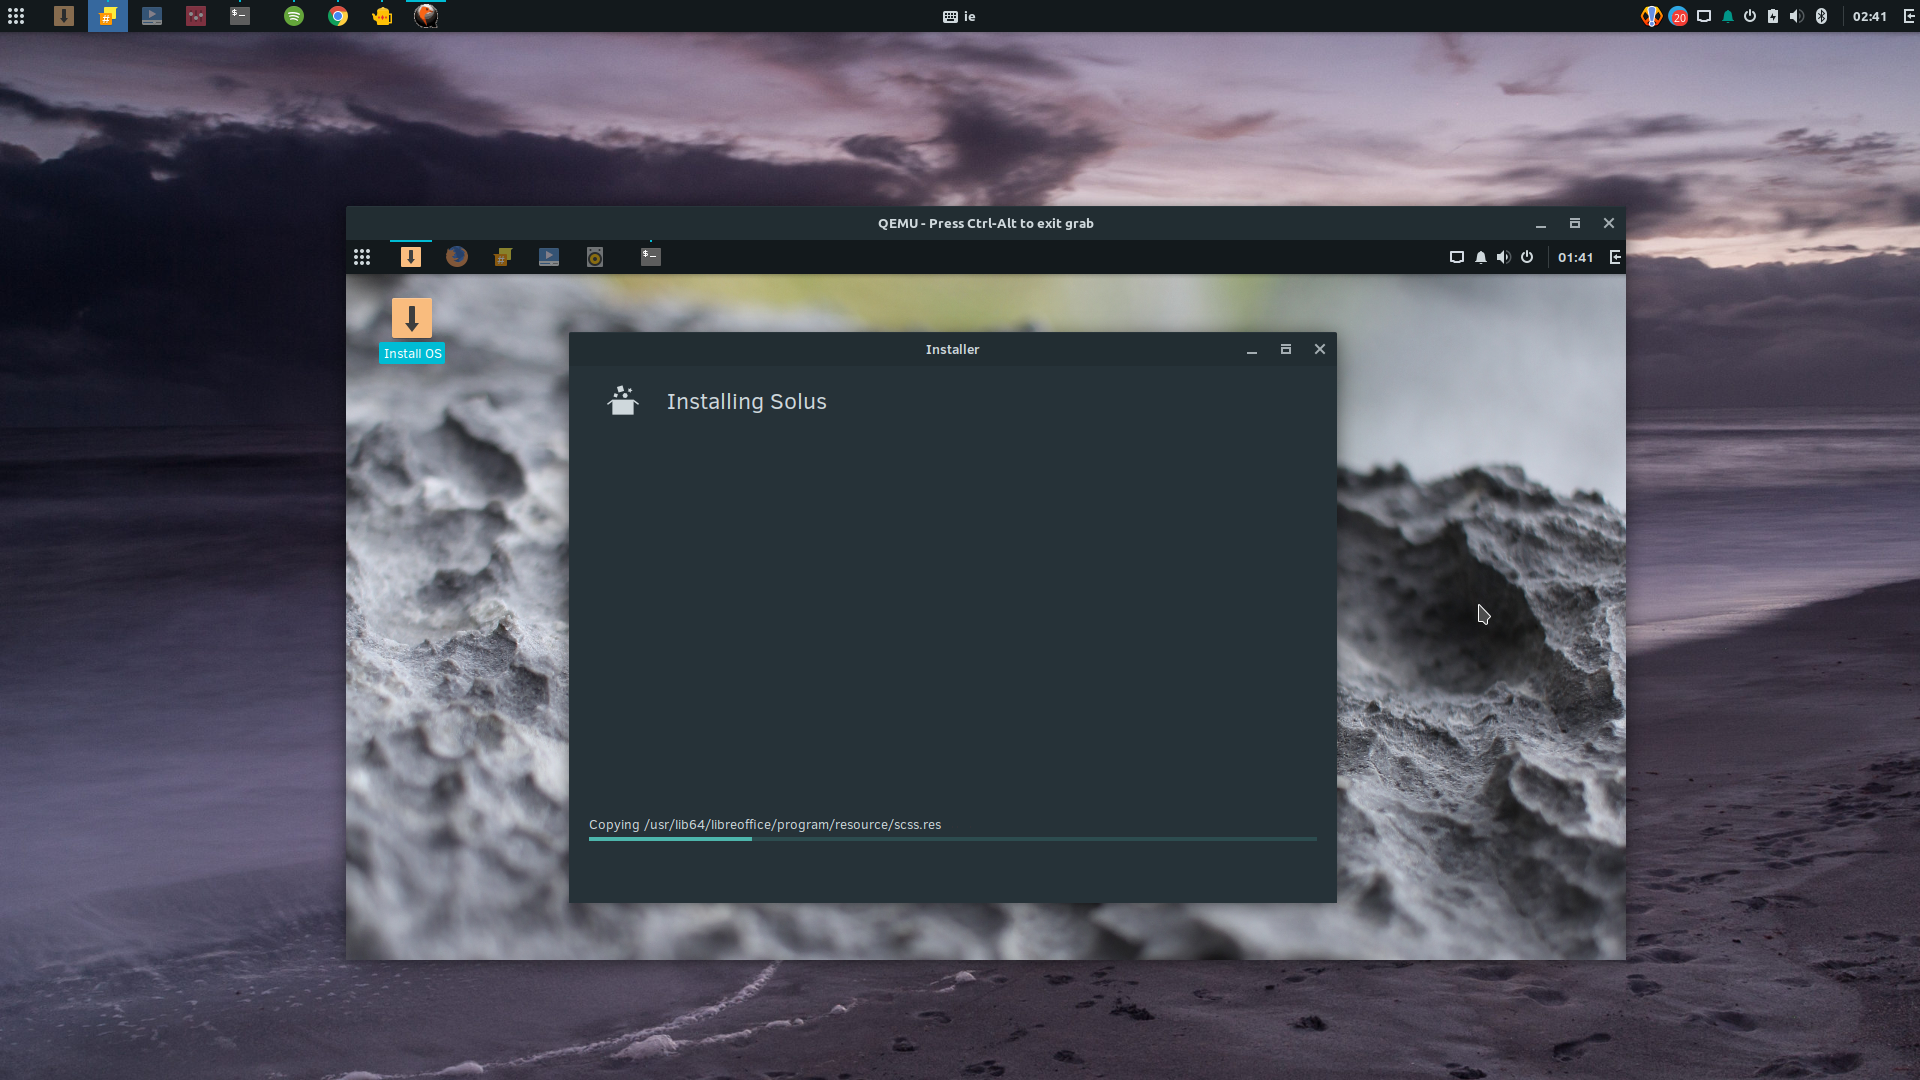Screen dimensions: 1920x1080
Task: Open the host Raven sidebar toggle
Action: point(1909,16)
